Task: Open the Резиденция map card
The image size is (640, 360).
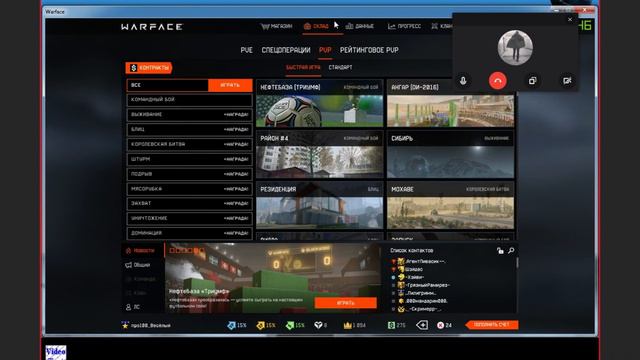Action: (320, 206)
